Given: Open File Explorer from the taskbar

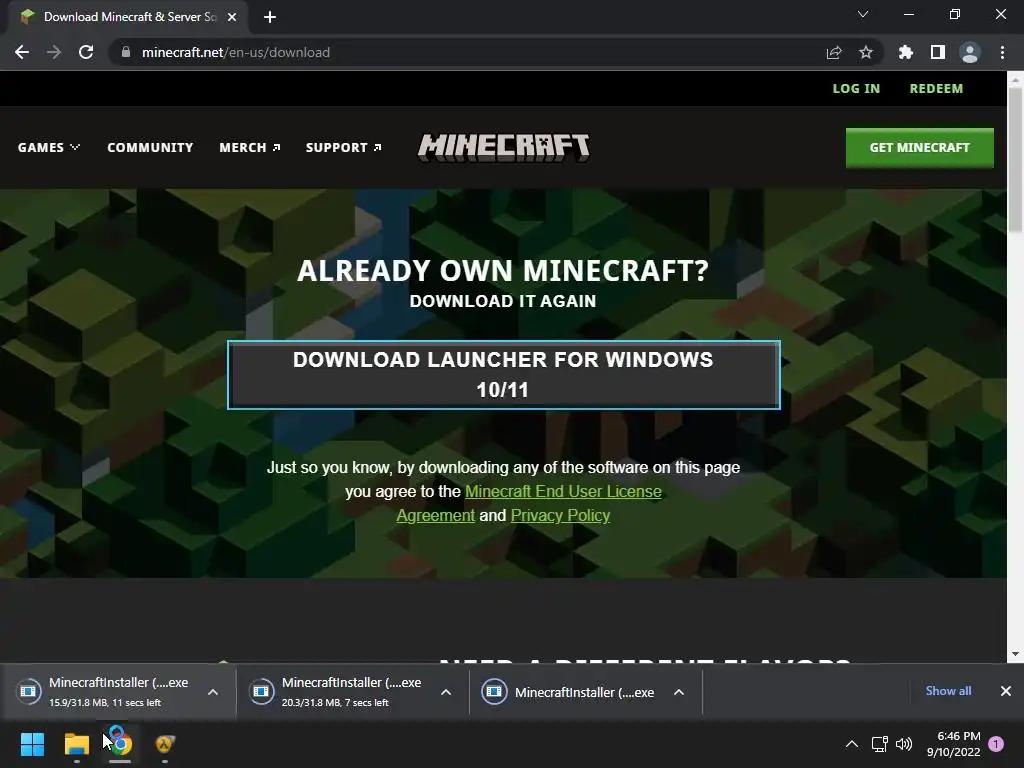Looking at the screenshot, I should click(x=76, y=744).
